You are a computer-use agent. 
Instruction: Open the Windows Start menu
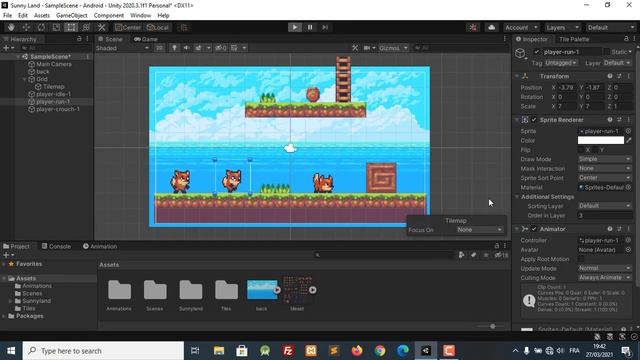[11, 351]
